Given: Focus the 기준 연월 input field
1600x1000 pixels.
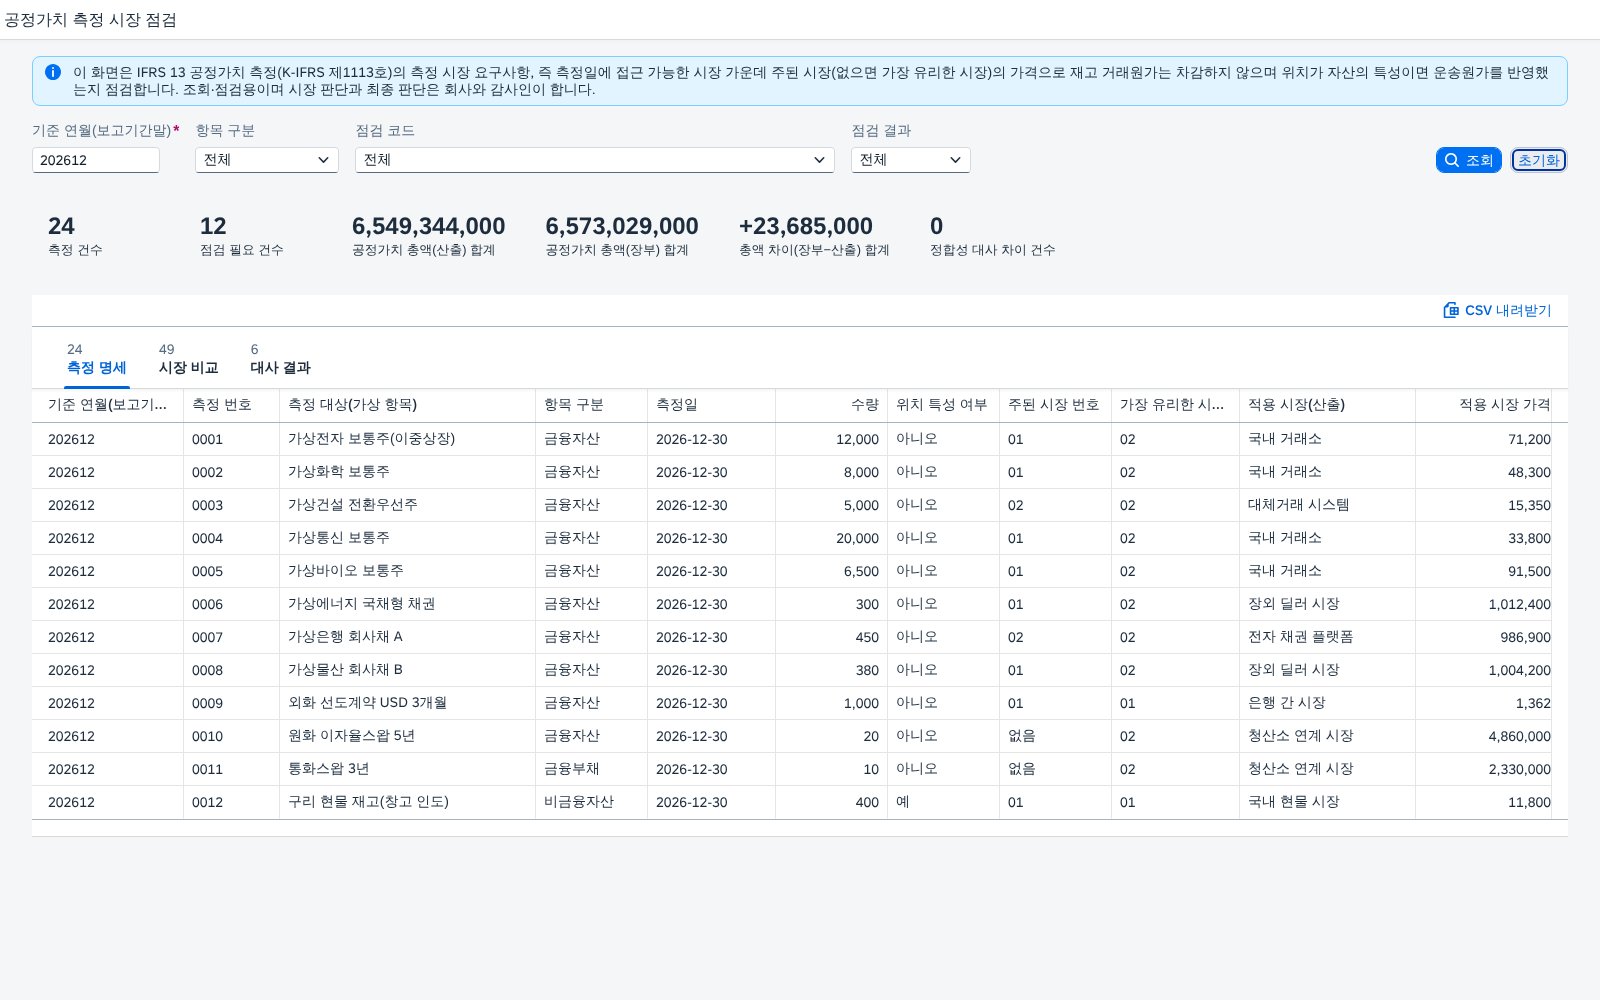Looking at the screenshot, I should pos(96,160).
